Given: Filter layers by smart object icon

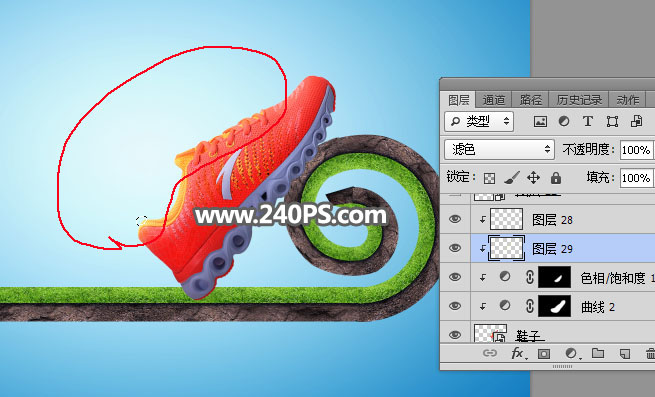Looking at the screenshot, I should pyautogui.click(x=637, y=122).
